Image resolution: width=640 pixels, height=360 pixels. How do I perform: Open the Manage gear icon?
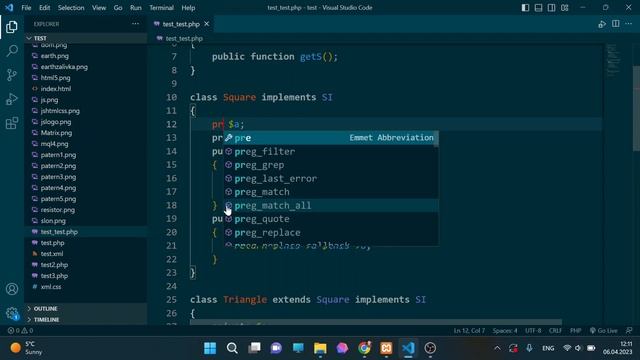coord(12,313)
